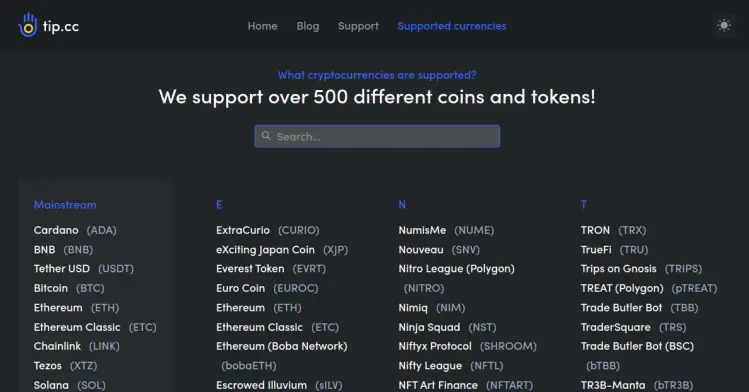Select Trade Butler Bot (TBB) entry
The image size is (749, 392).
click(x=639, y=308)
